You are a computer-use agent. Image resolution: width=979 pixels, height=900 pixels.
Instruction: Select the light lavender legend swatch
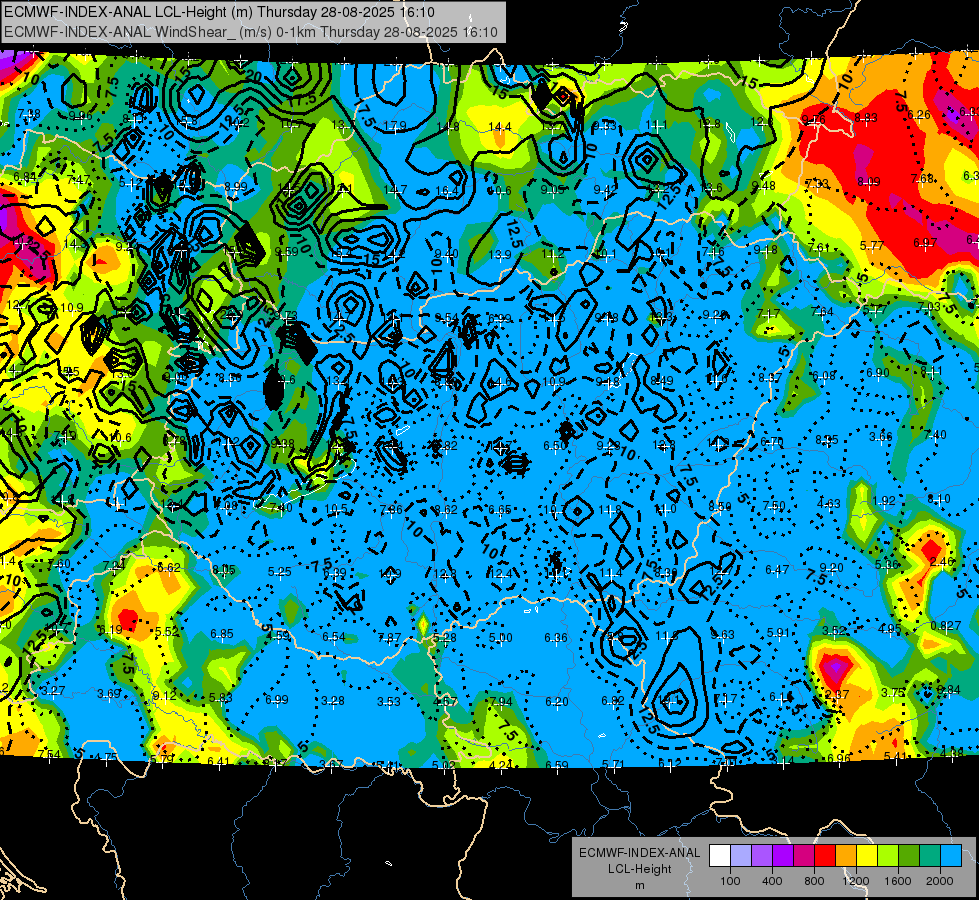point(741,856)
